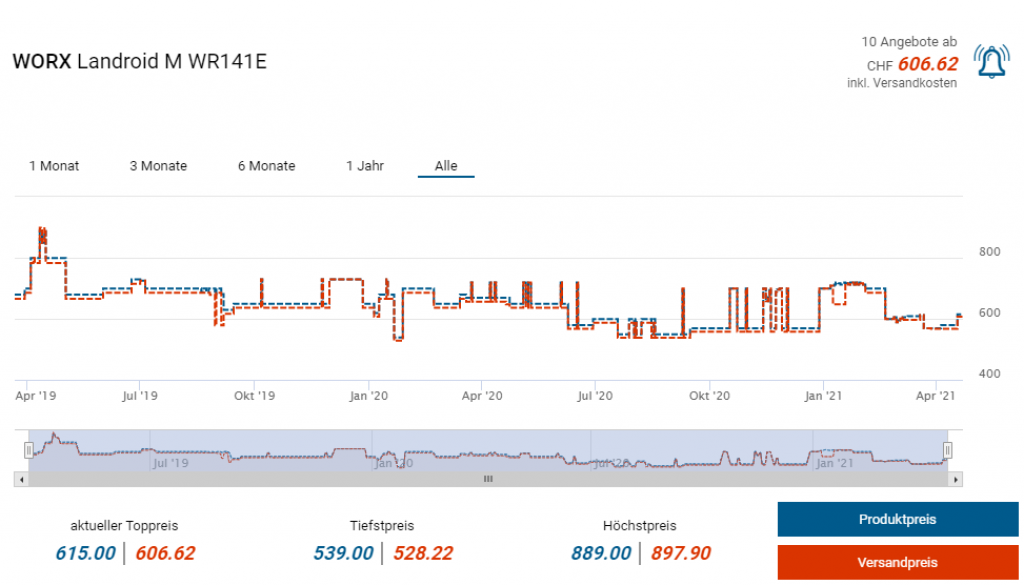Select the 1 Monat time range

tap(54, 166)
